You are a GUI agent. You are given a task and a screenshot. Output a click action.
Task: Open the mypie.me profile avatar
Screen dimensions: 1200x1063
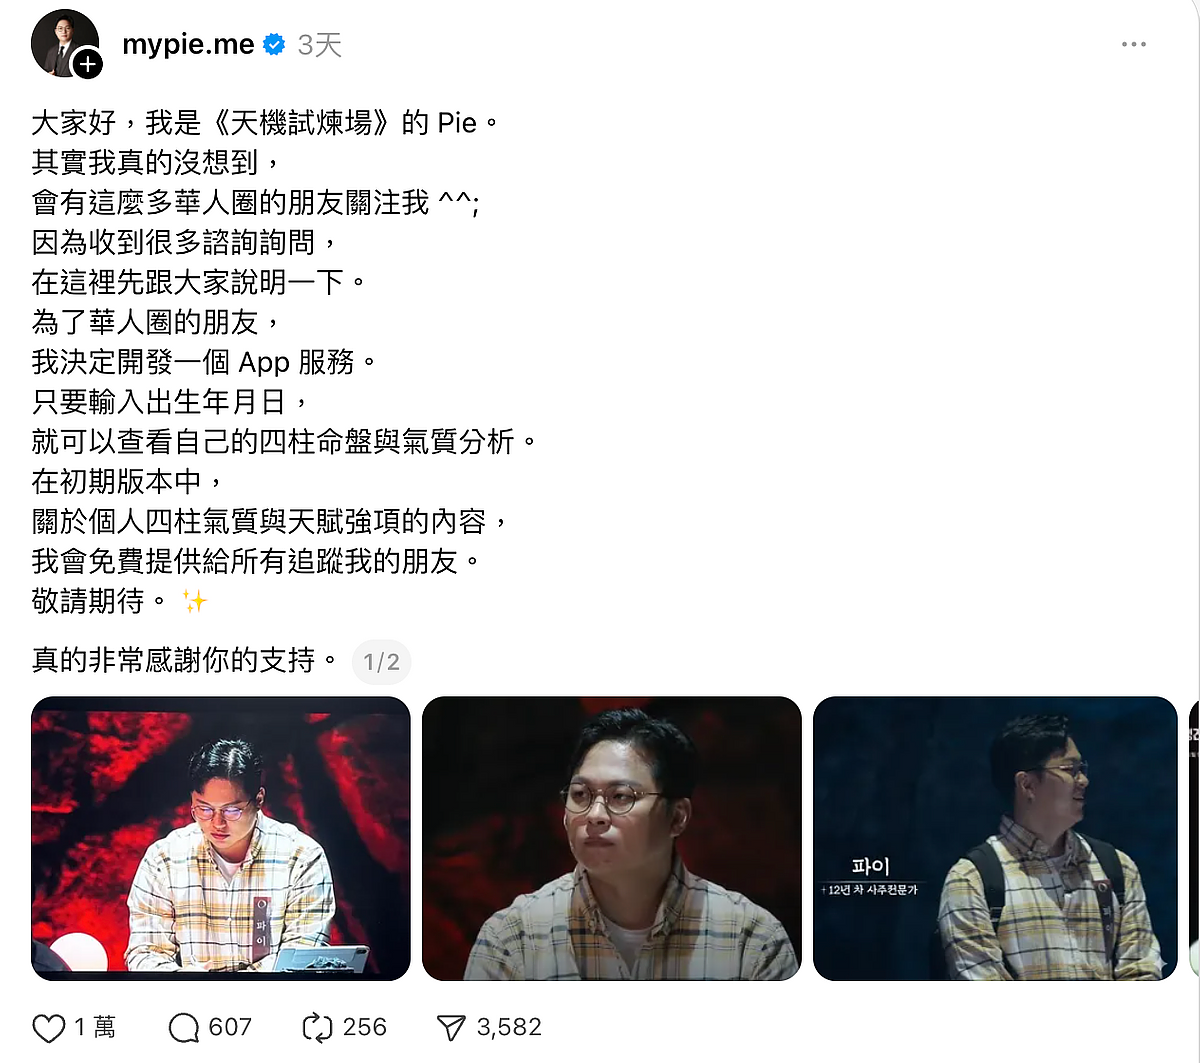coord(65,44)
